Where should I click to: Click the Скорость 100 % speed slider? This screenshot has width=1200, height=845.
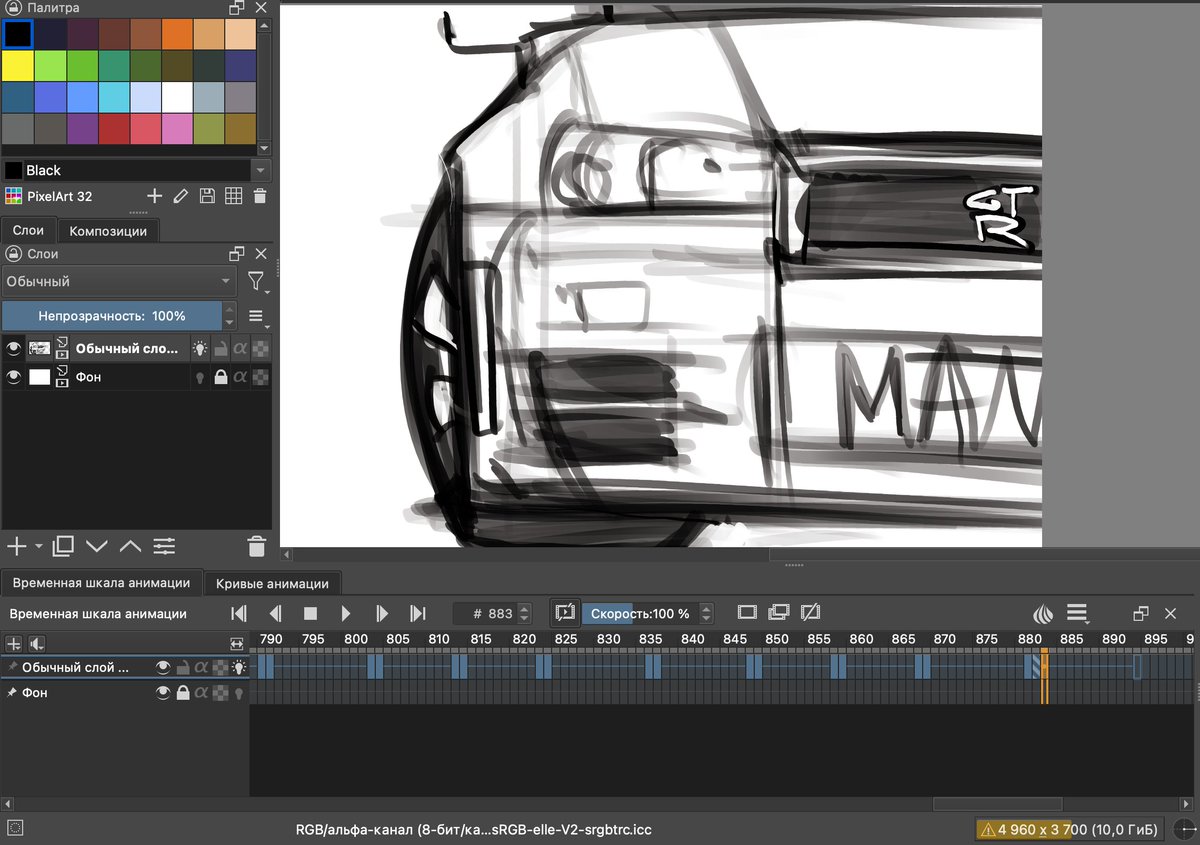click(640, 613)
